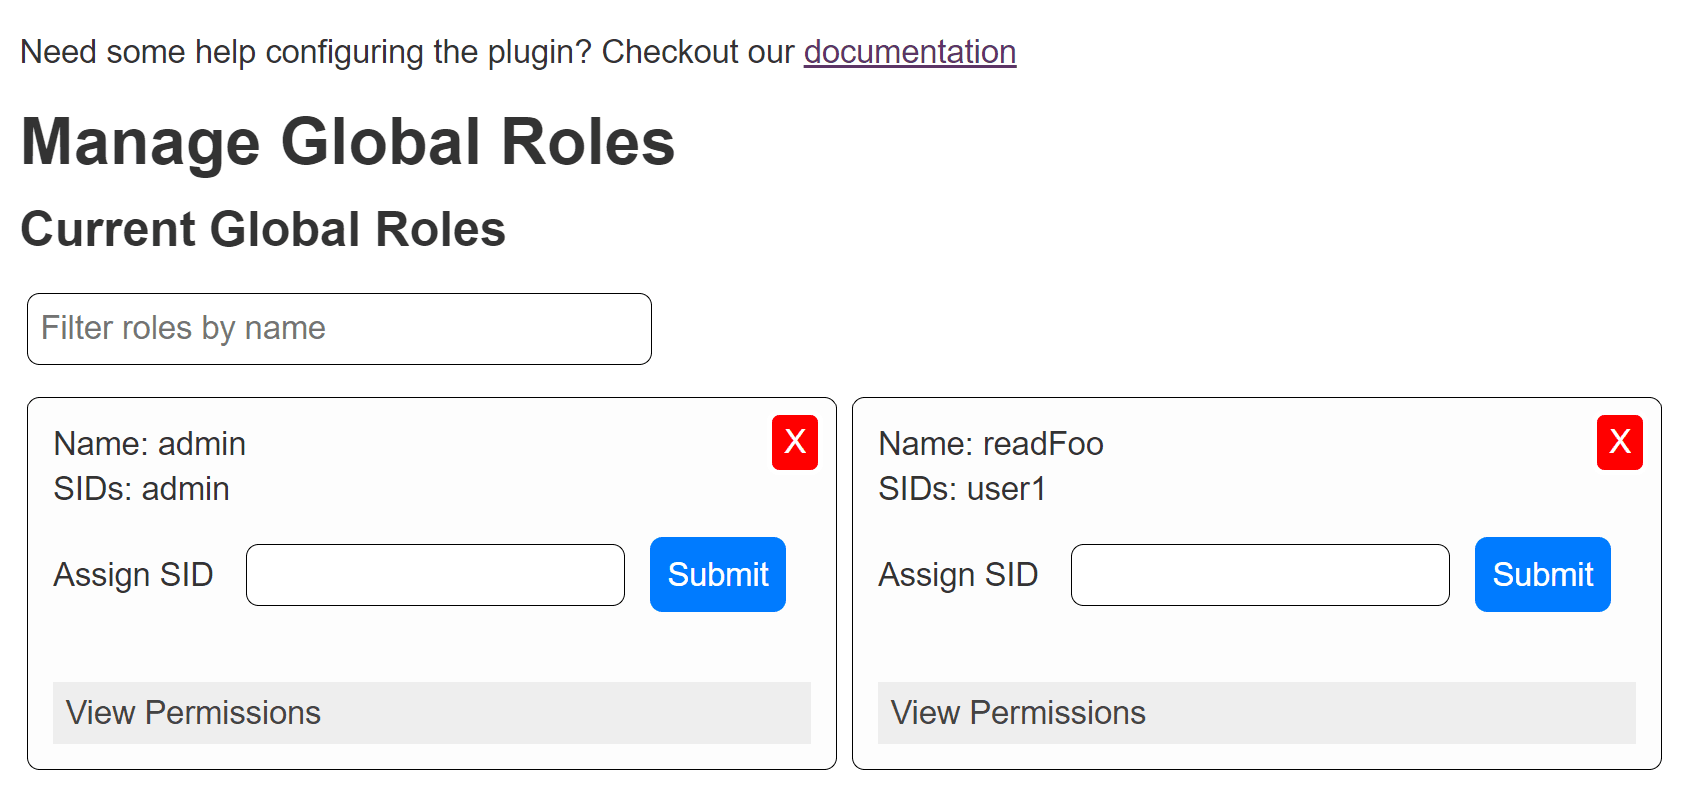Screen dimensions: 1702x810
Task: Click the filter roles by name field
Action: point(339,328)
